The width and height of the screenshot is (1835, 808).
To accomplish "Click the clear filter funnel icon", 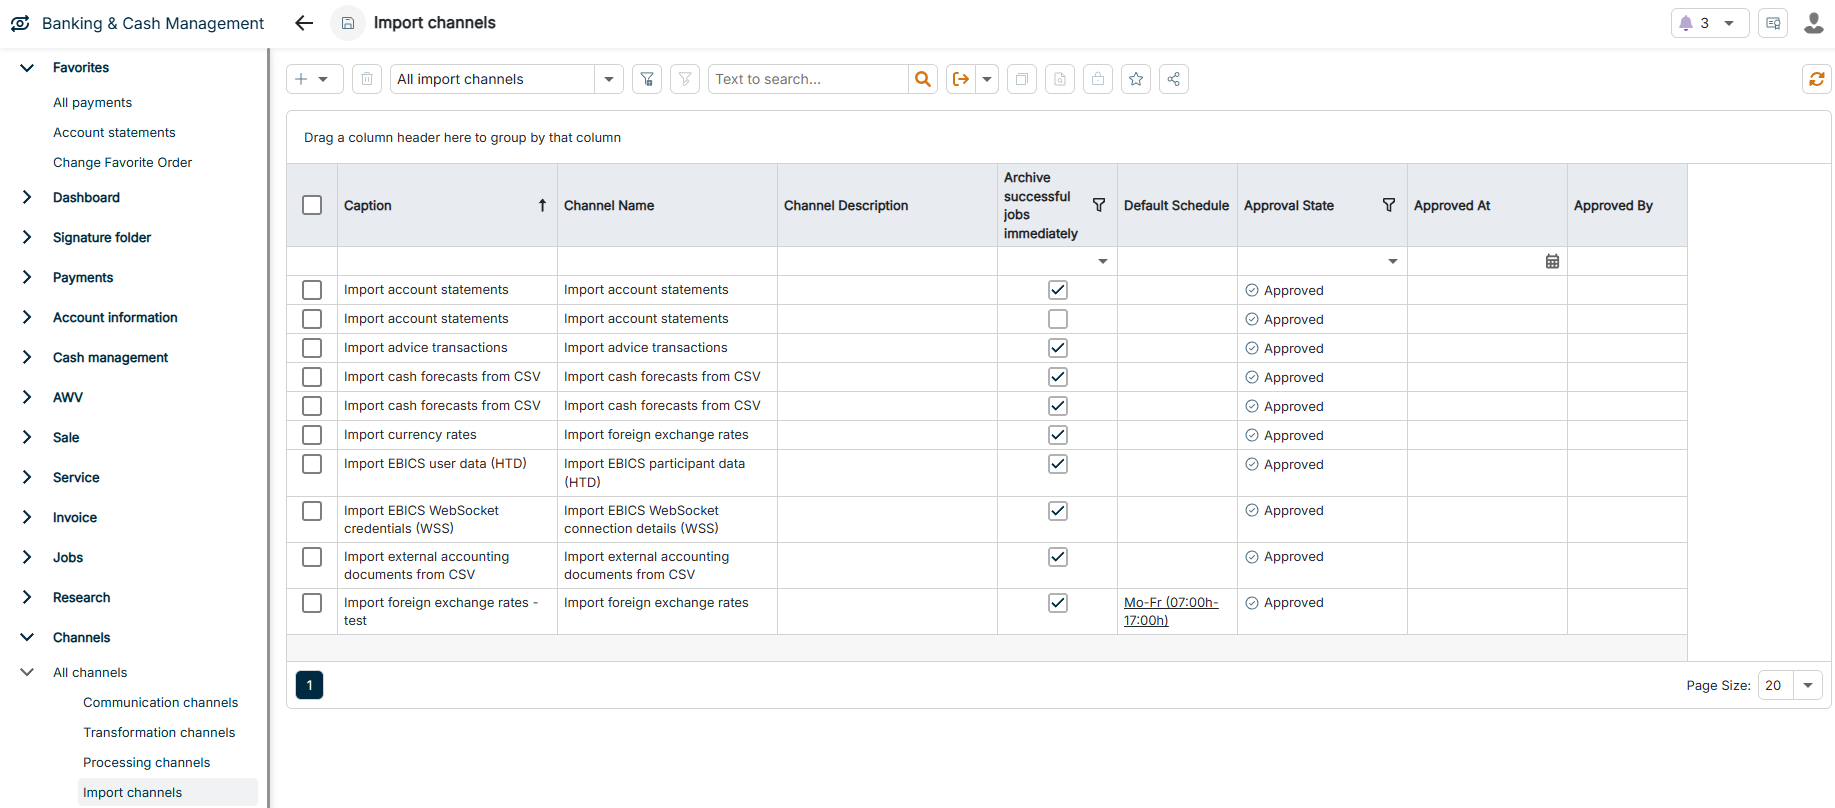I will (685, 79).
